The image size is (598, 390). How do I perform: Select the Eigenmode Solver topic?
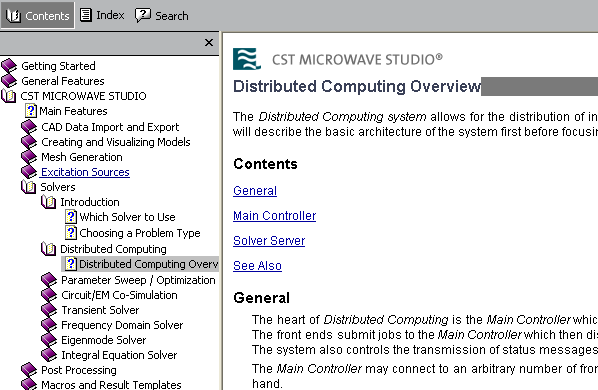(104, 340)
